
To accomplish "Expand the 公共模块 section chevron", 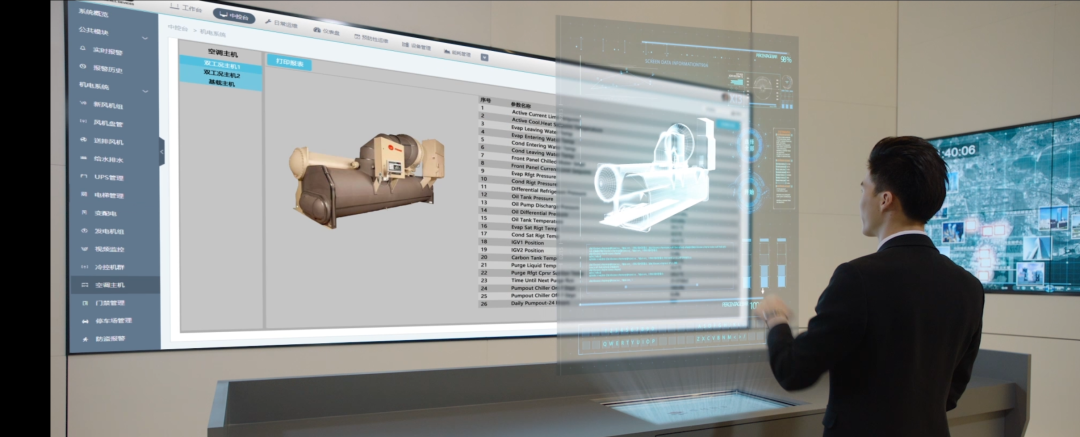I will (147, 38).
